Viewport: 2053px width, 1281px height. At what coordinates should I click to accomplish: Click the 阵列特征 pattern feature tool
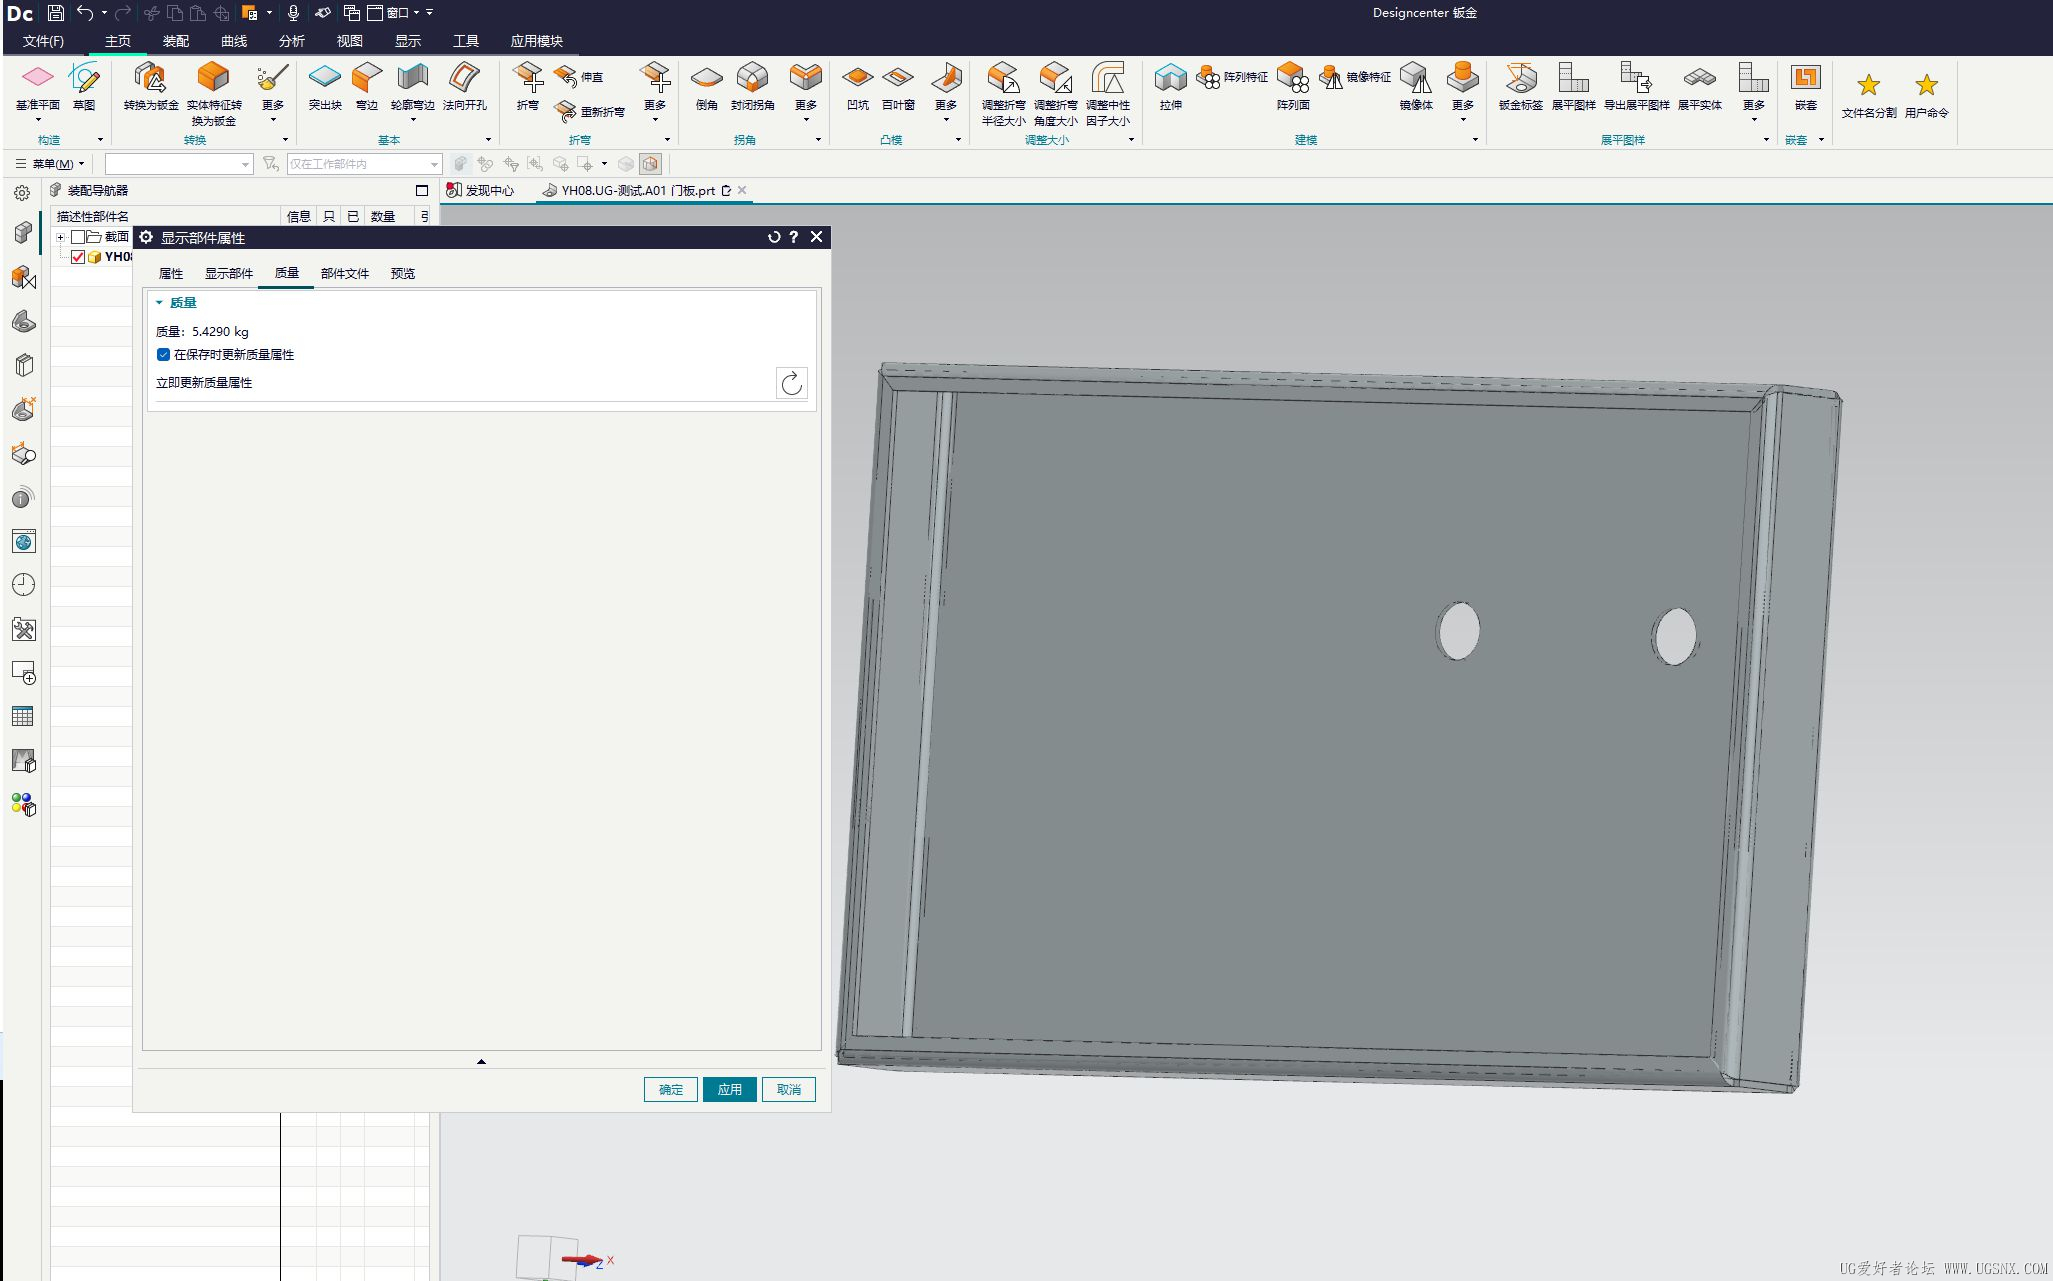1232,77
